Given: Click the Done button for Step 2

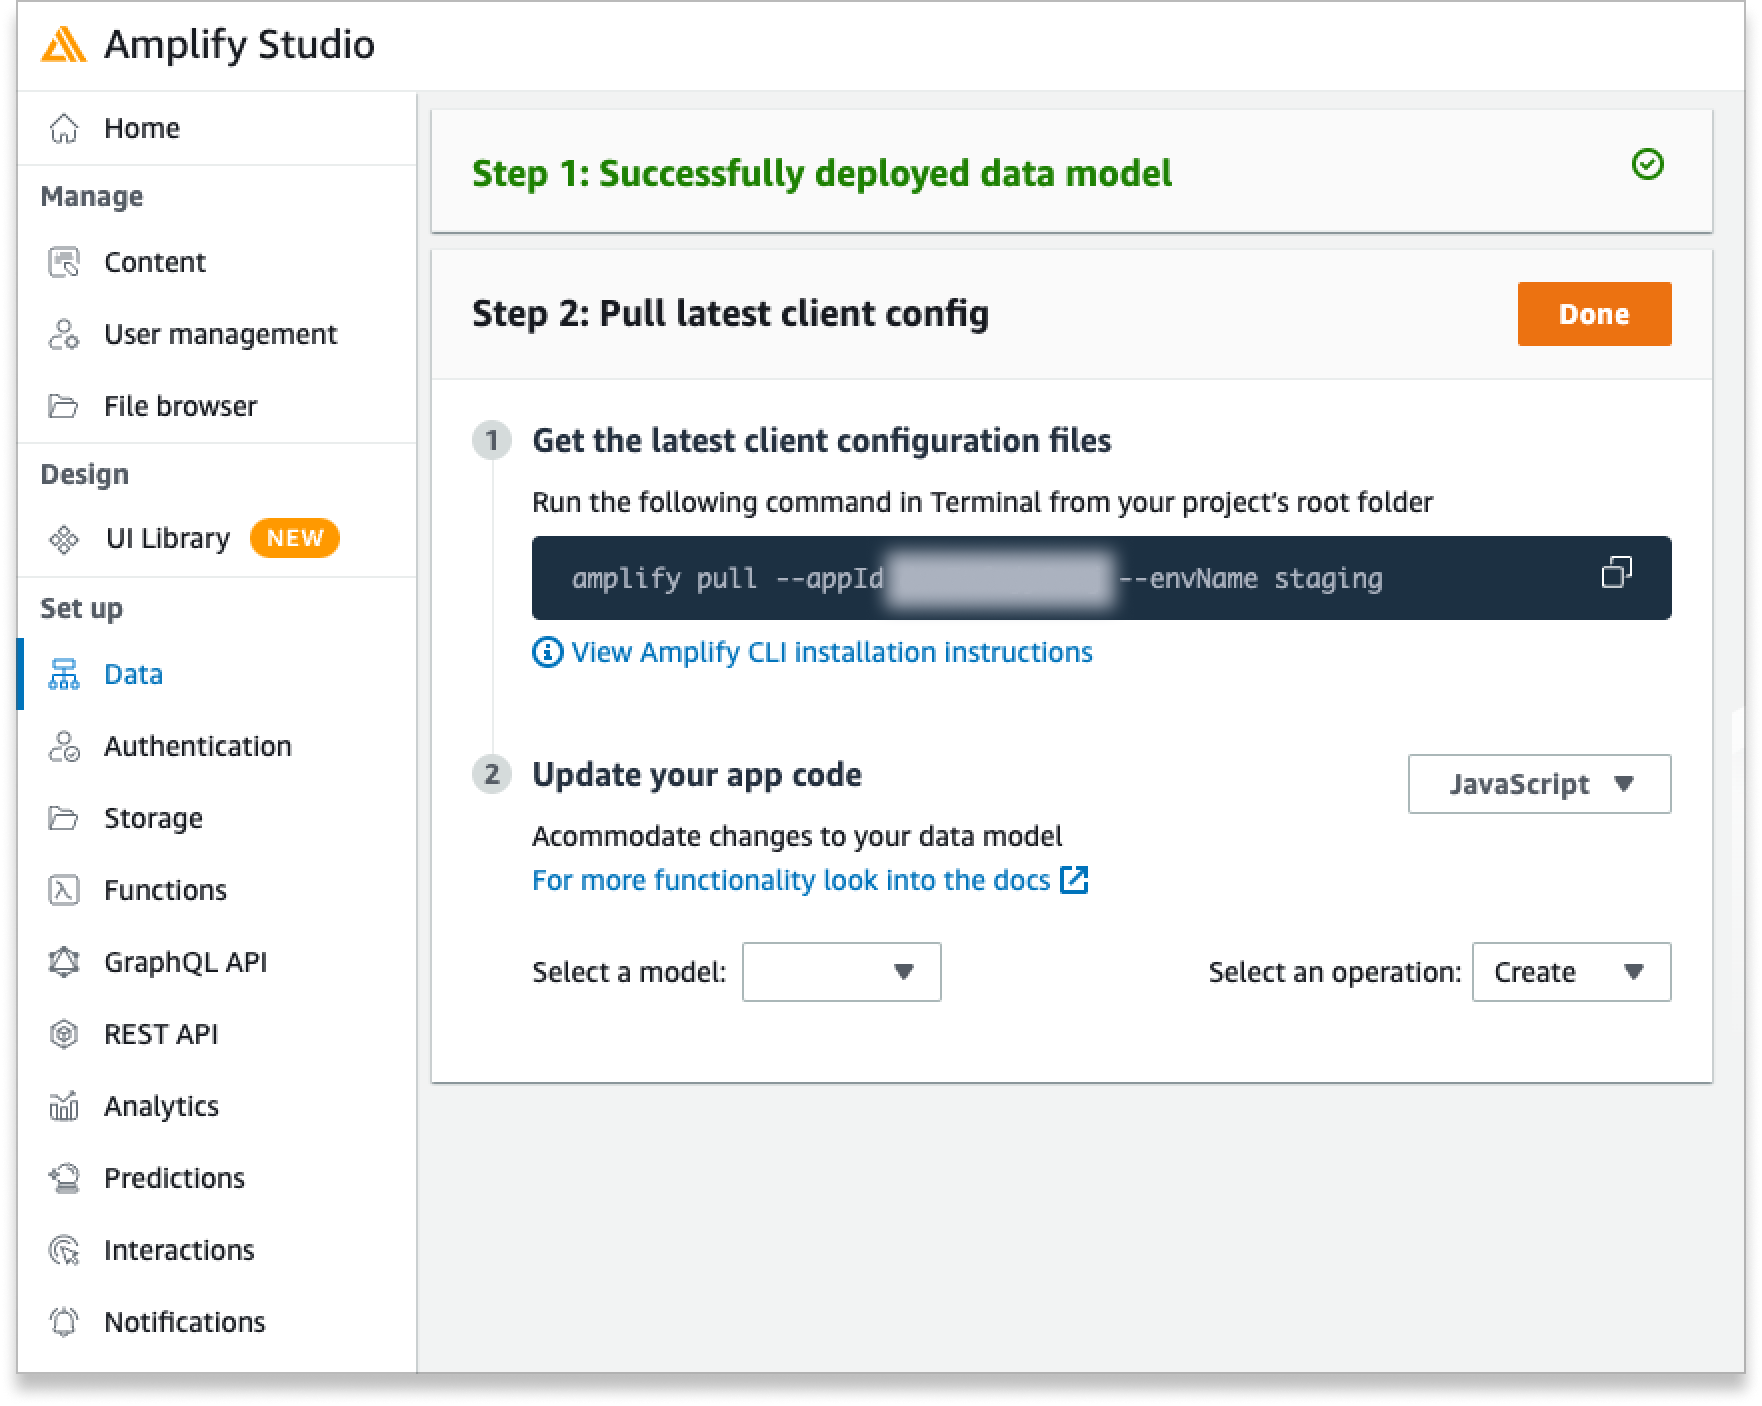Looking at the screenshot, I should pos(1593,313).
